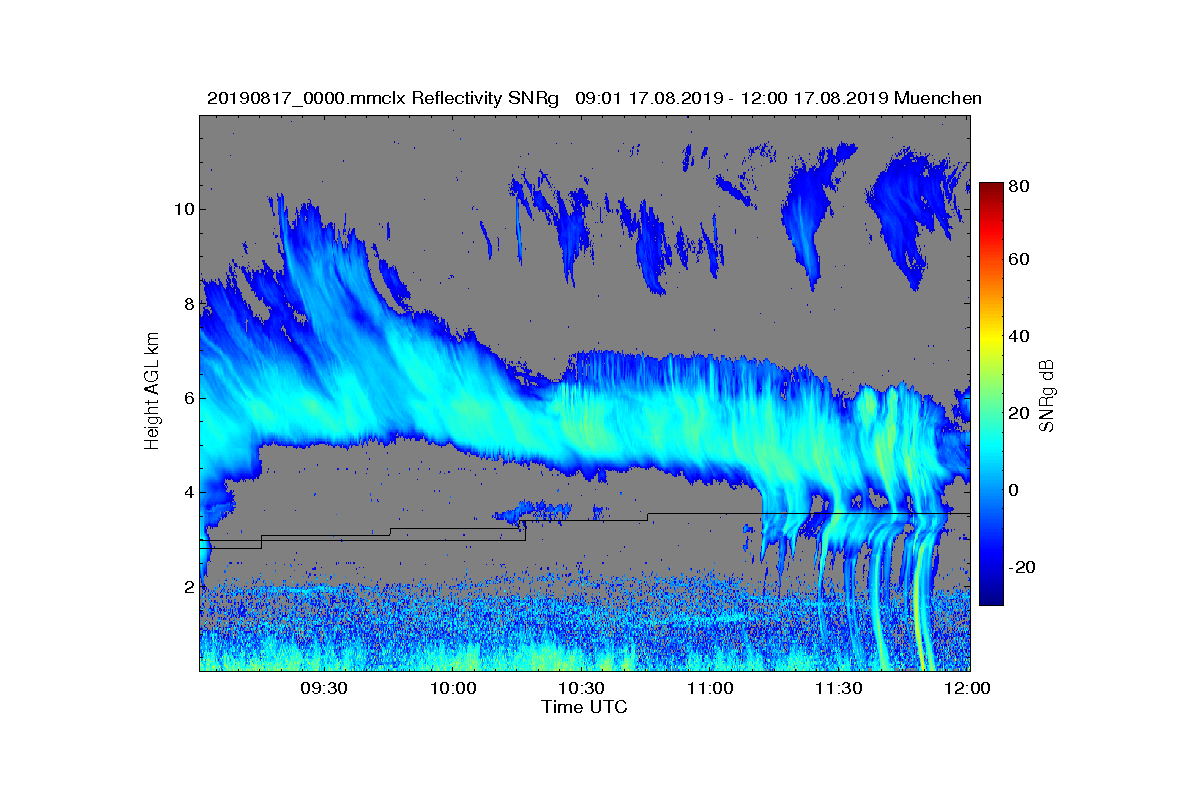The height and width of the screenshot is (800, 1200).
Task: Click the height tick label 8
Action: (x=188, y=303)
